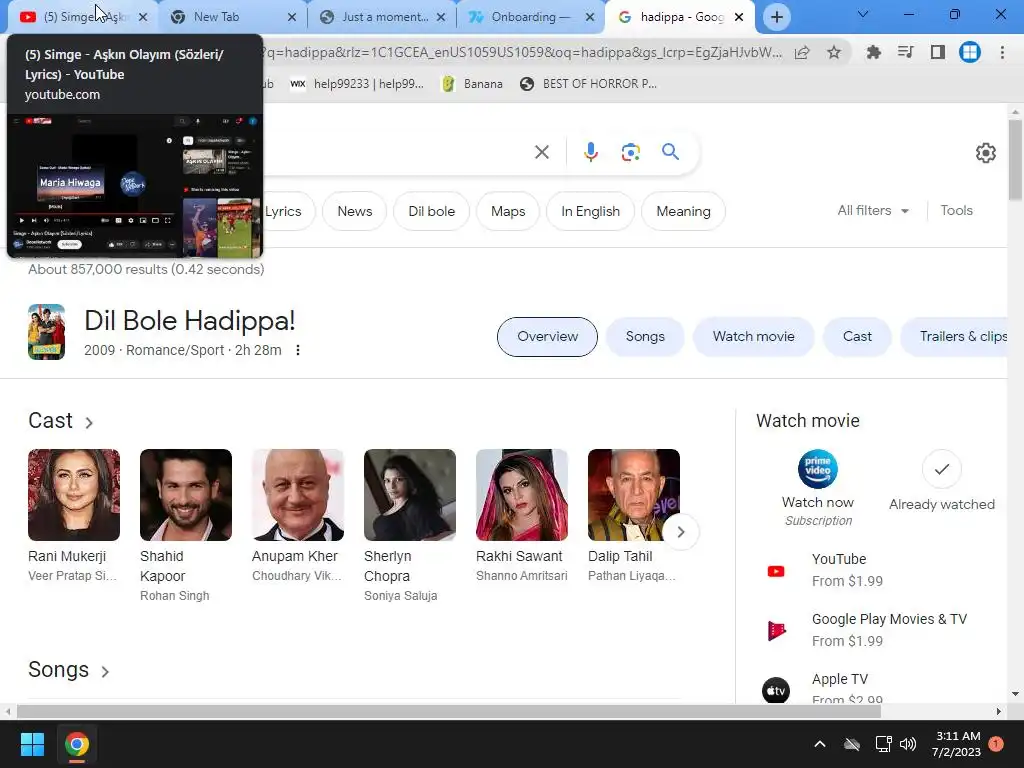Open Google quick settings gear icon

pyautogui.click(x=985, y=153)
